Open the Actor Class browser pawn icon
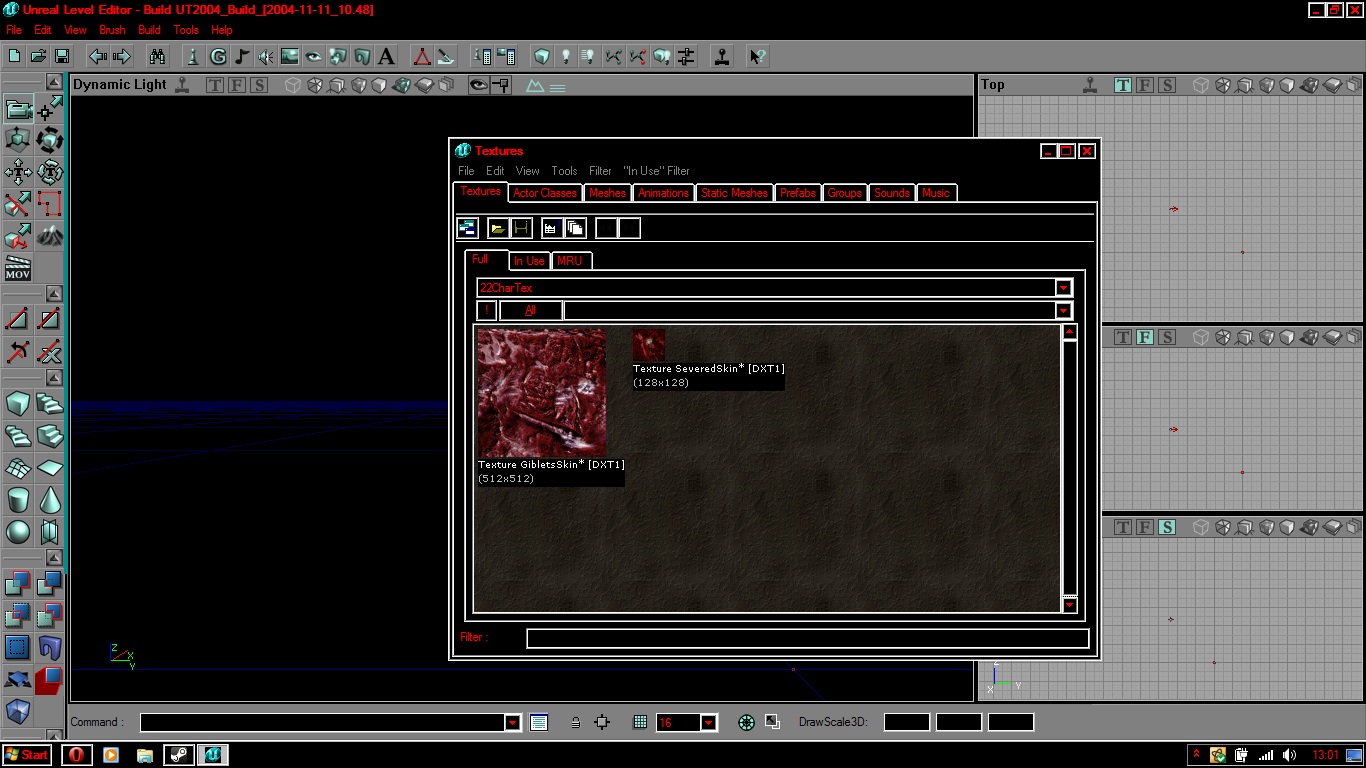The height and width of the screenshot is (768, 1366). (x=193, y=56)
